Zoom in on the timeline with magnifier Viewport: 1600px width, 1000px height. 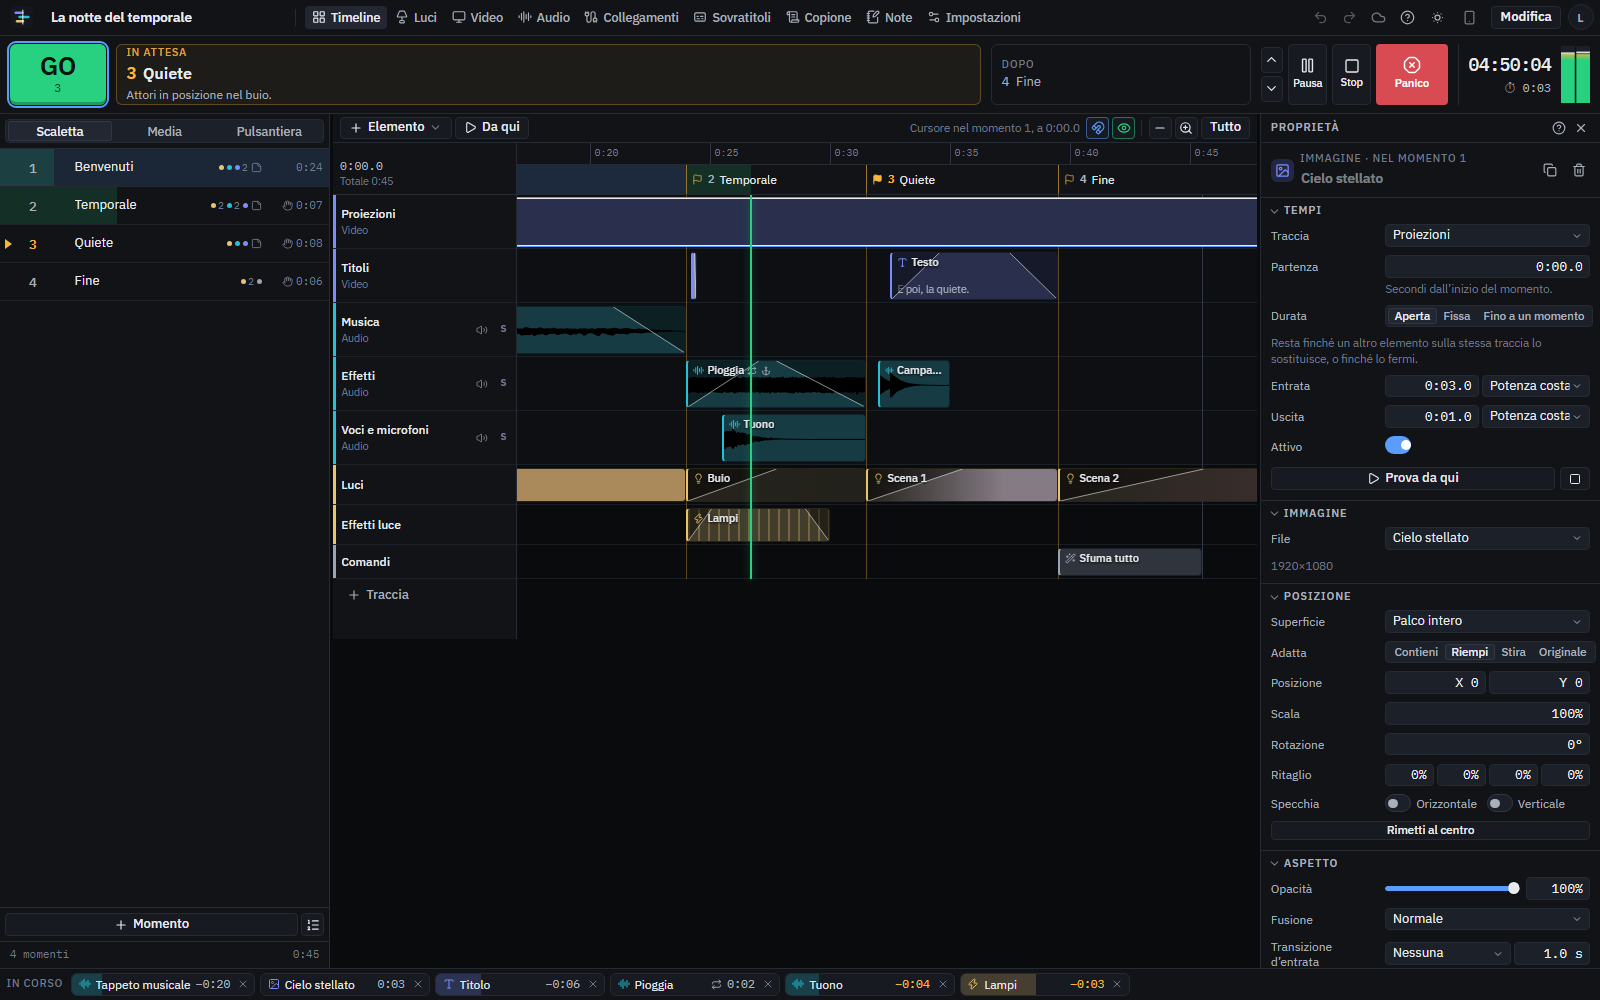tap(1186, 128)
